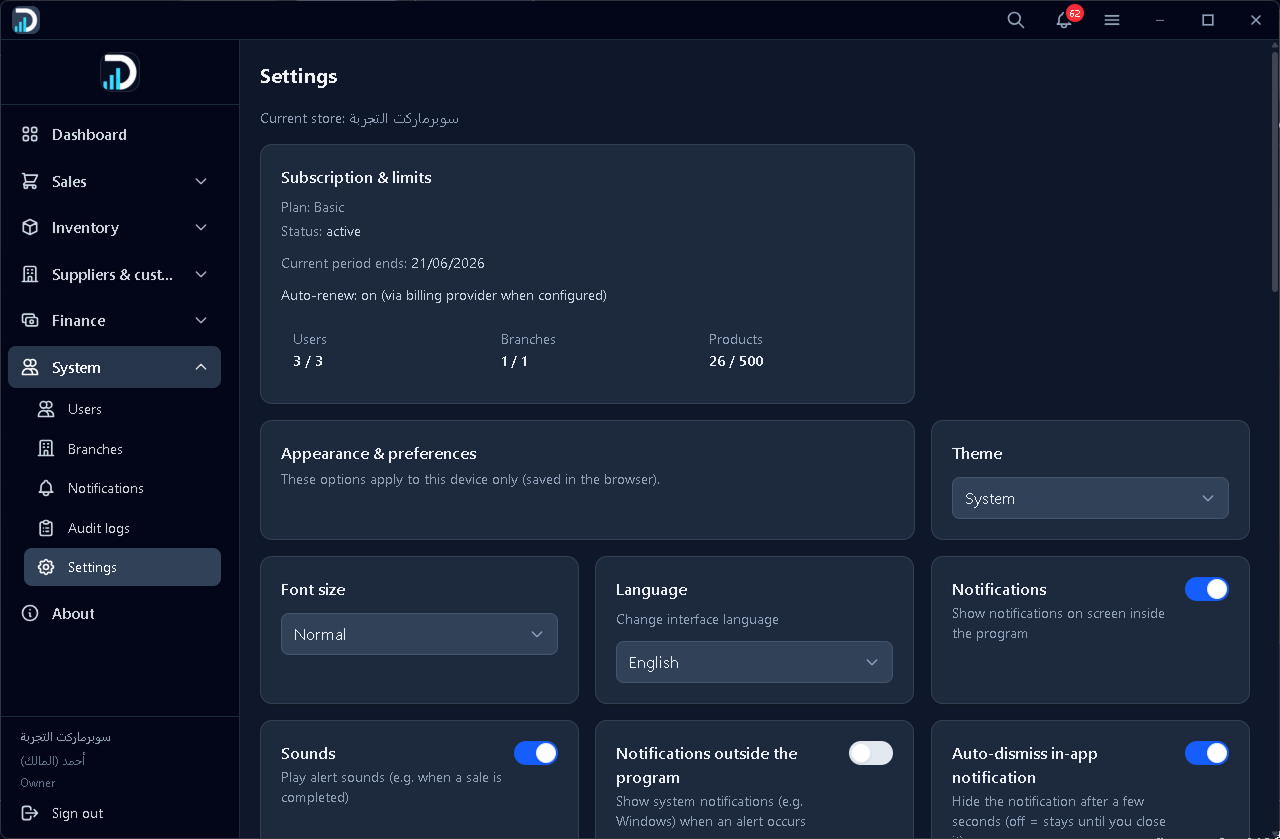Click the Sales menu label
Image resolution: width=1280 pixels, height=839 pixels.
[x=69, y=181]
